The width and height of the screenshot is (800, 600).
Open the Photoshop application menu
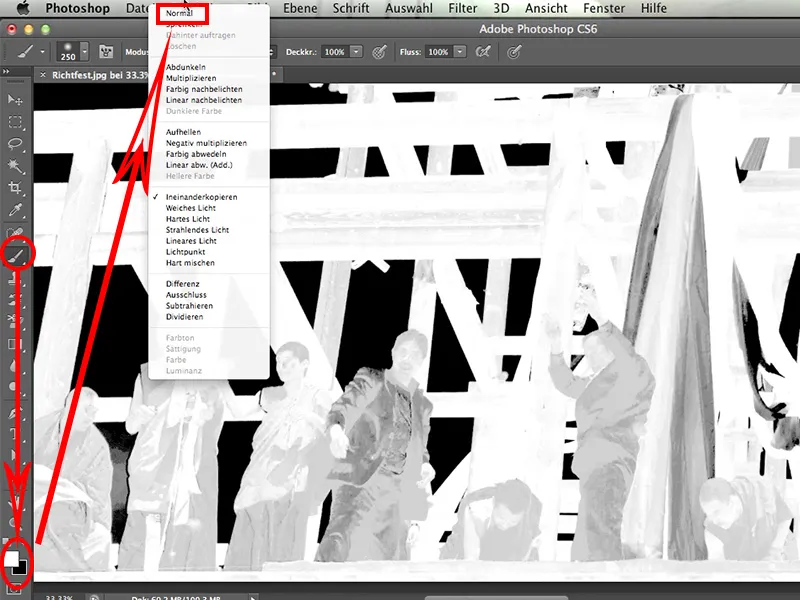pos(78,8)
